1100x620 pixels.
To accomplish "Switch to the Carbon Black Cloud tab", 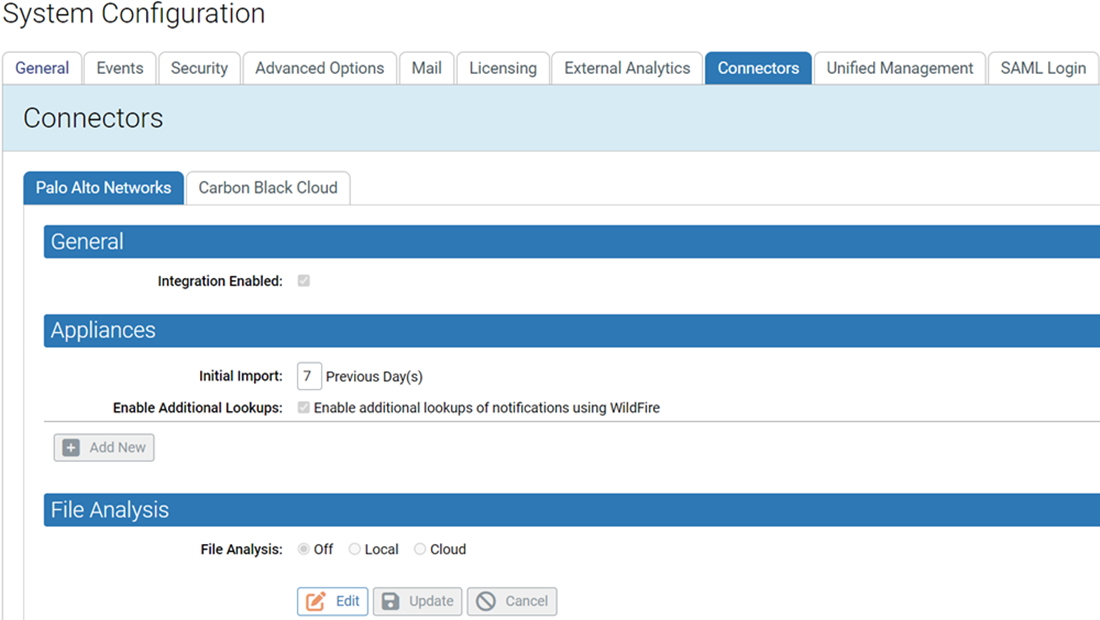I will (x=268, y=188).
